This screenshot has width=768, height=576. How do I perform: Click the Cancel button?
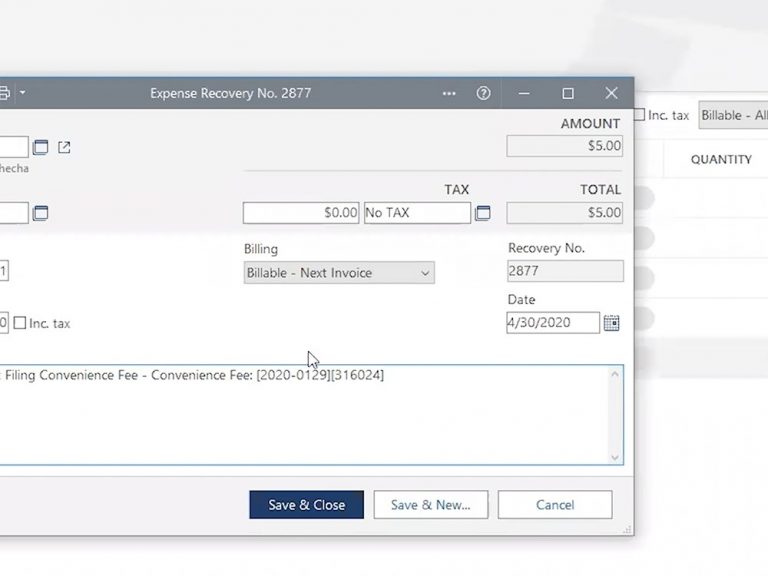(555, 504)
